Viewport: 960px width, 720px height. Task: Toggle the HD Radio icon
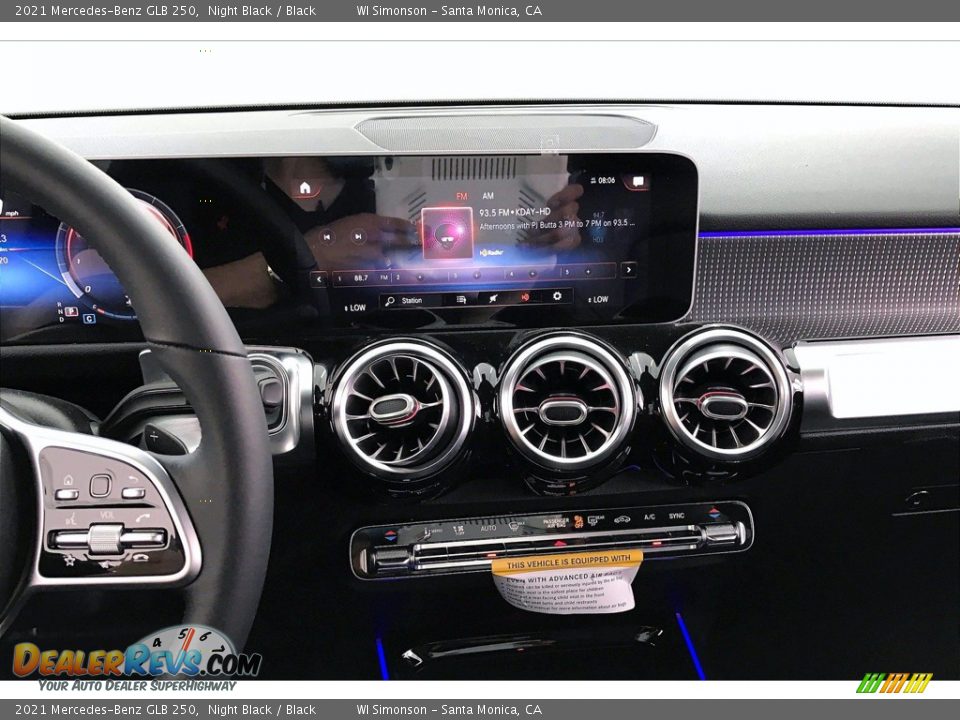(525, 297)
